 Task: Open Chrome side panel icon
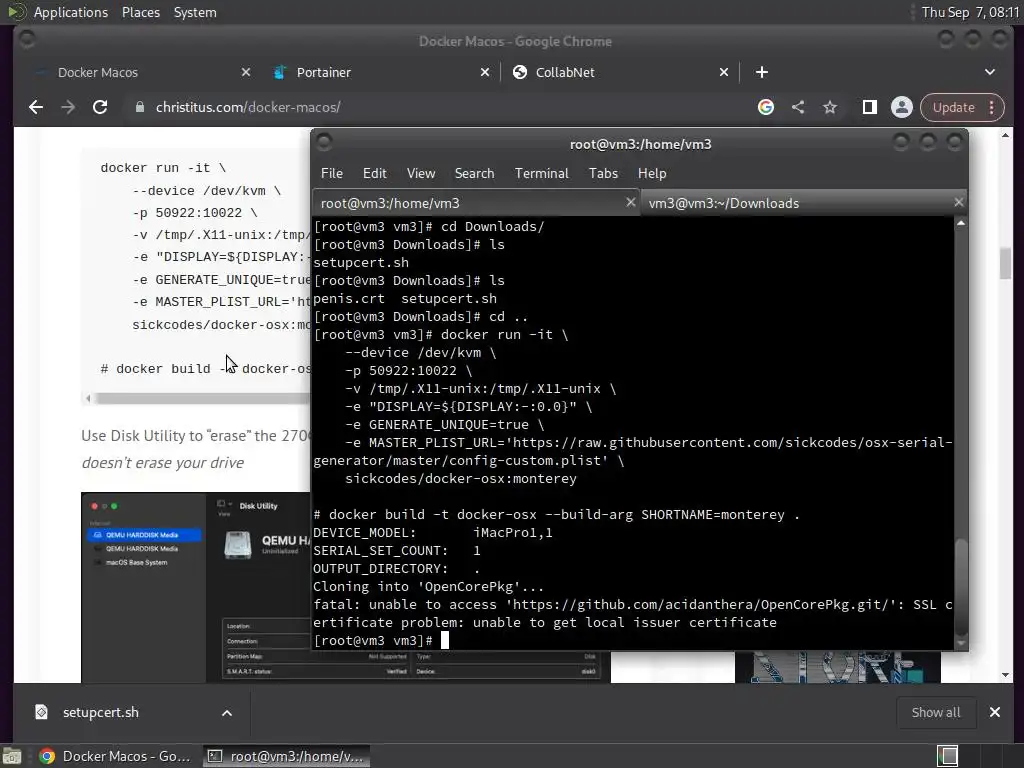click(x=870, y=107)
